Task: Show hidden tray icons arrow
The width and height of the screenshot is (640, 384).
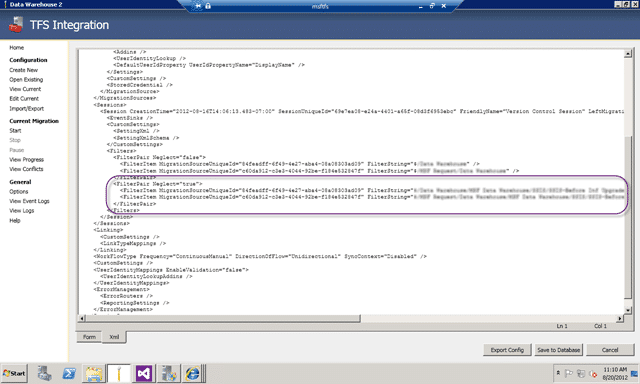Action: point(558,373)
